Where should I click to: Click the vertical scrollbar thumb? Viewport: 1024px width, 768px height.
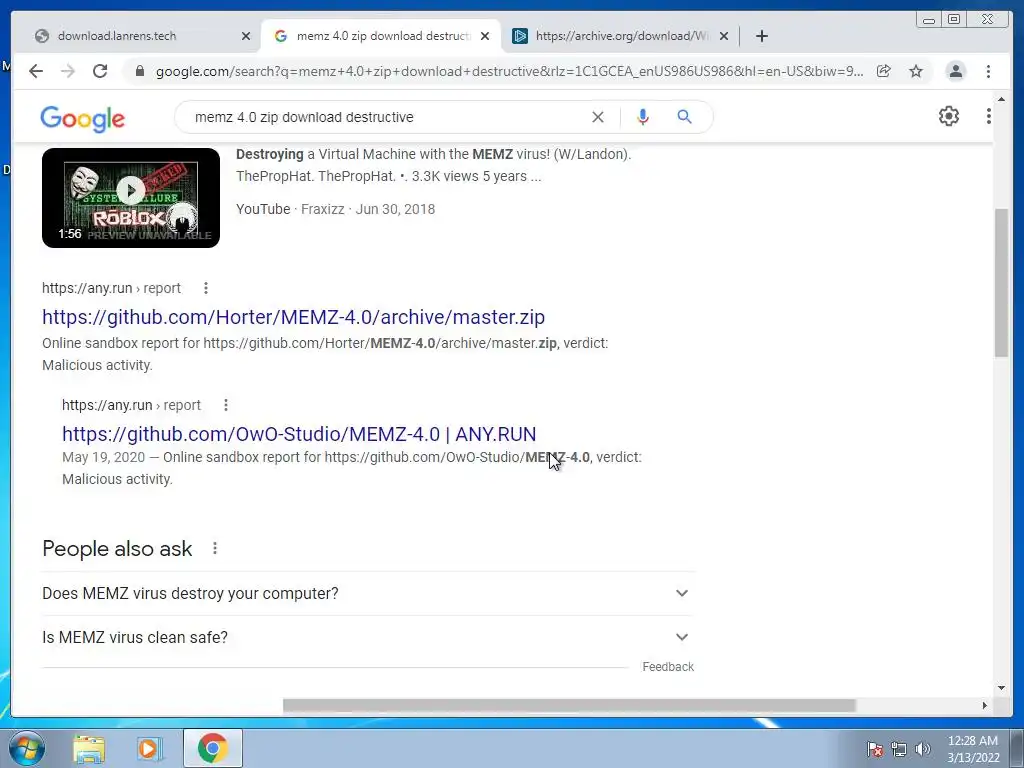click(1001, 282)
